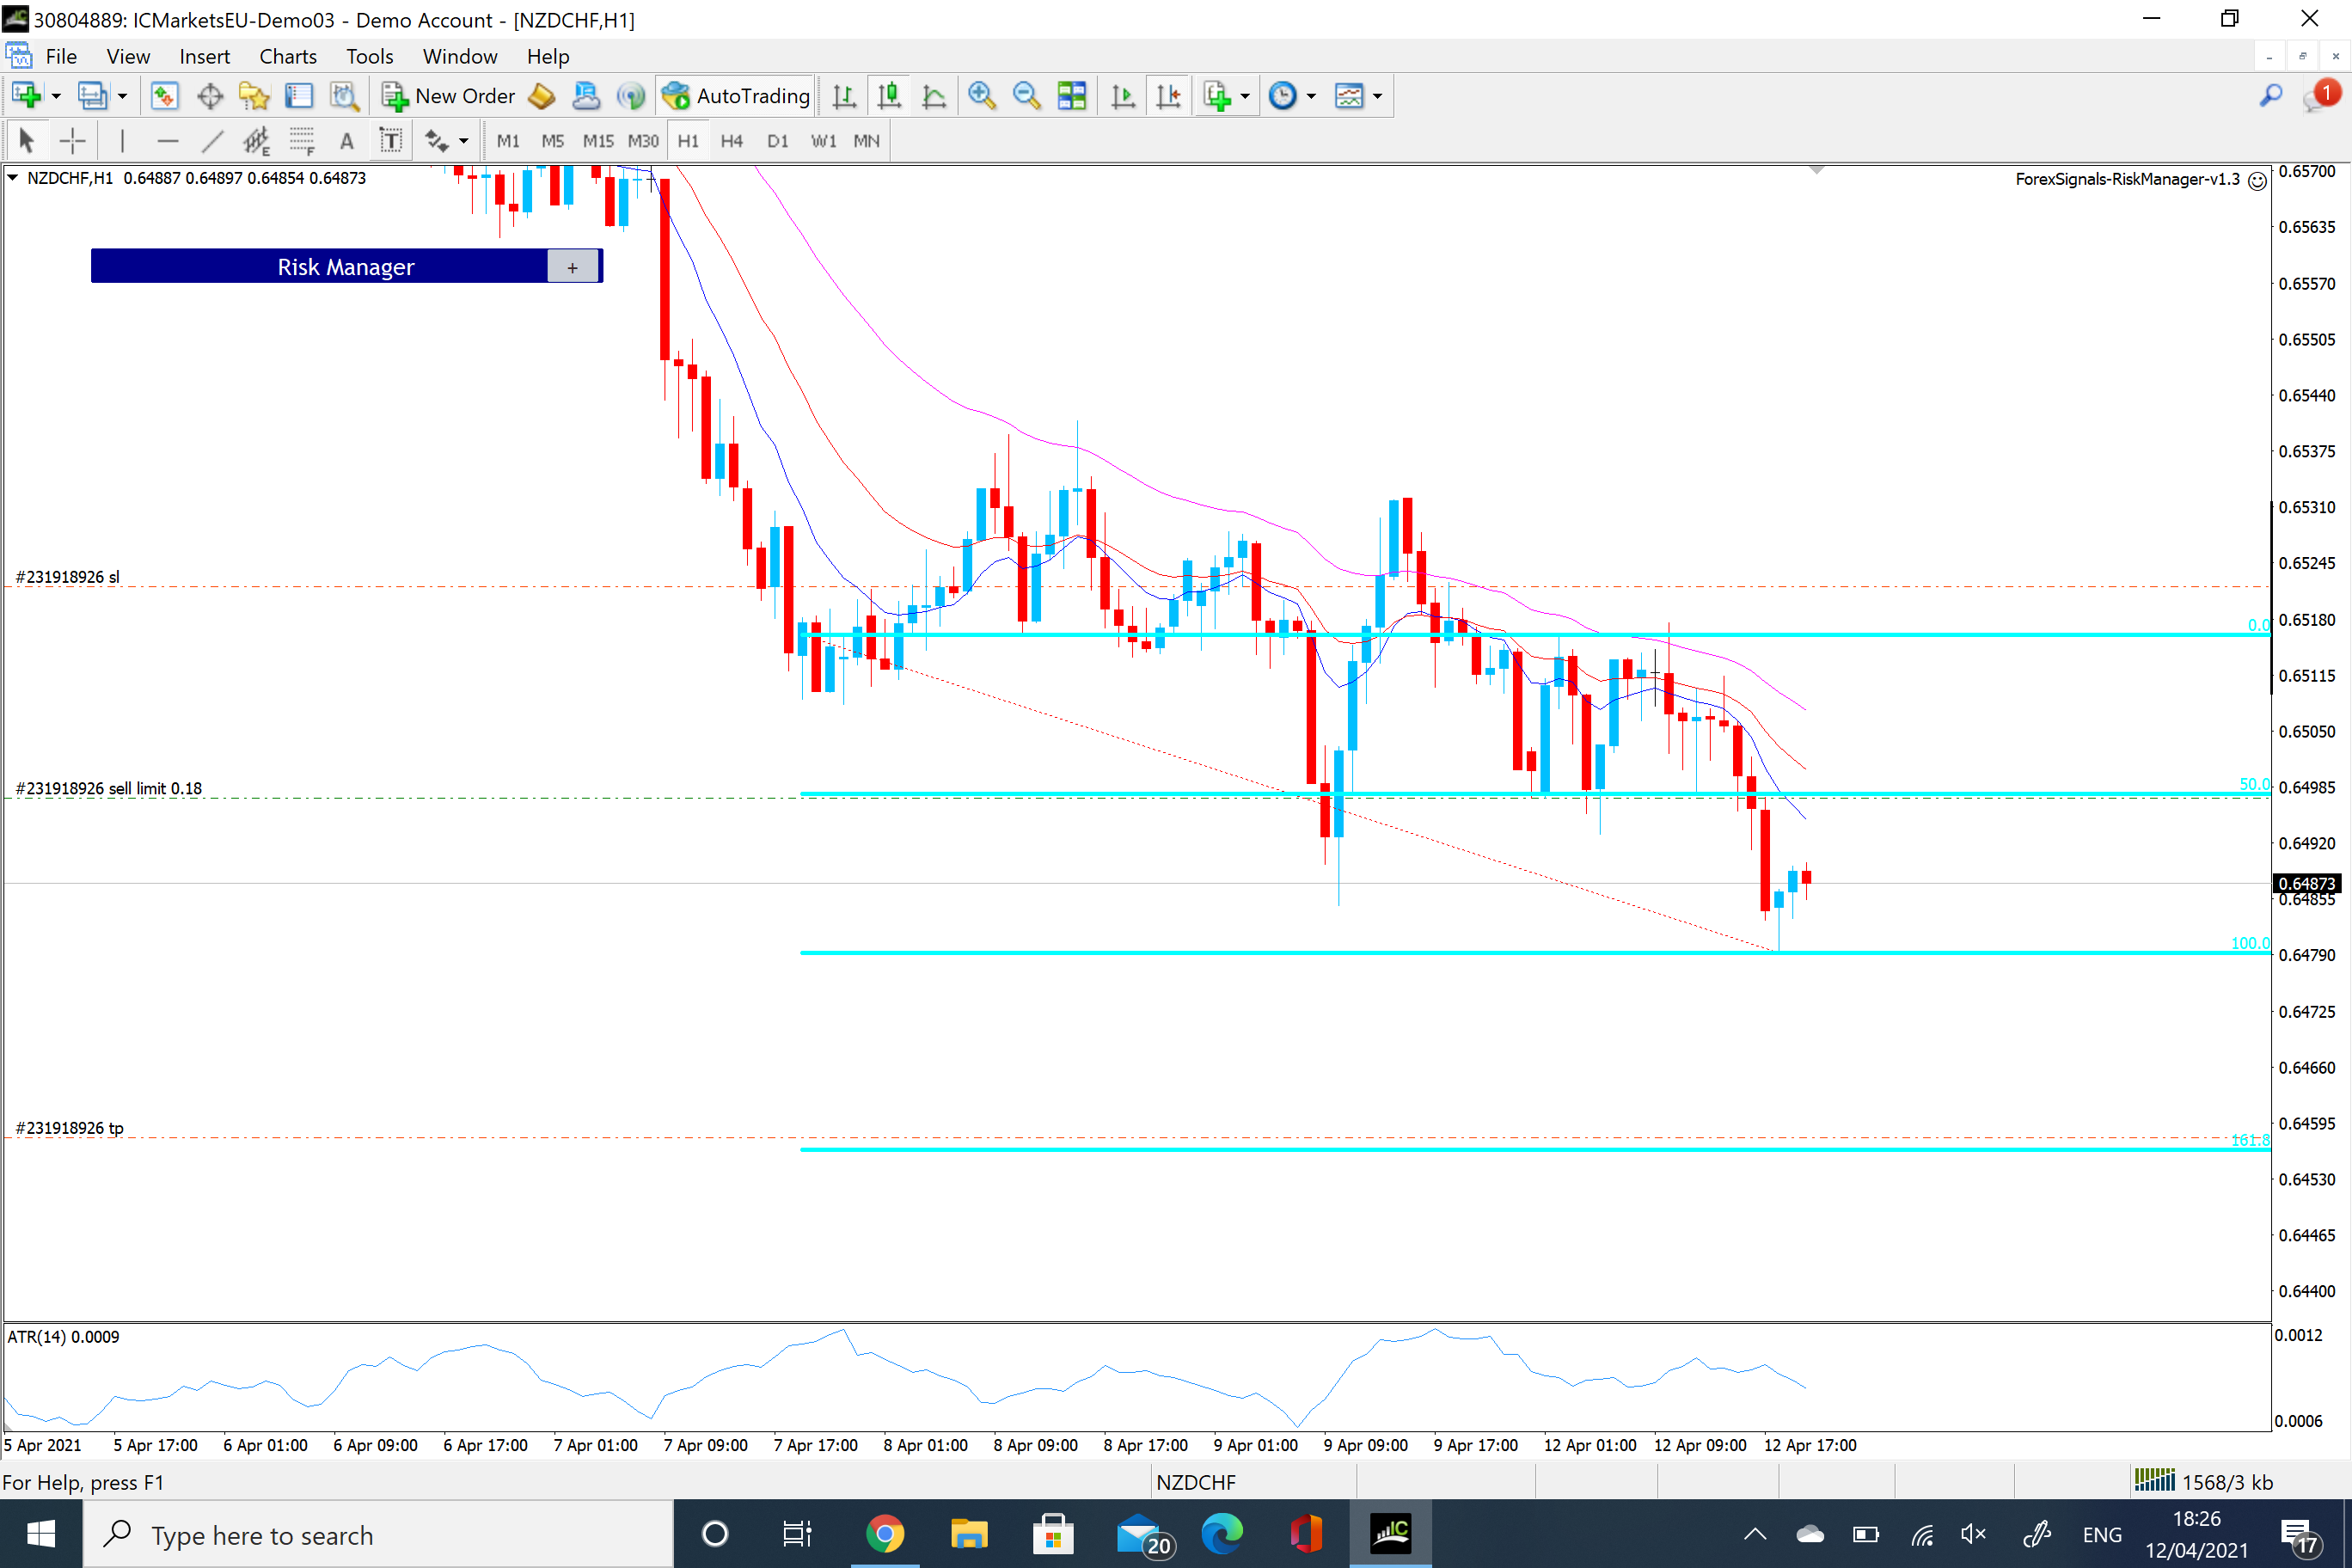Image resolution: width=2352 pixels, height=1568 pixels.
Task: Toggle Auto Scroll chart icon
Action: (x=1123, y=96)
